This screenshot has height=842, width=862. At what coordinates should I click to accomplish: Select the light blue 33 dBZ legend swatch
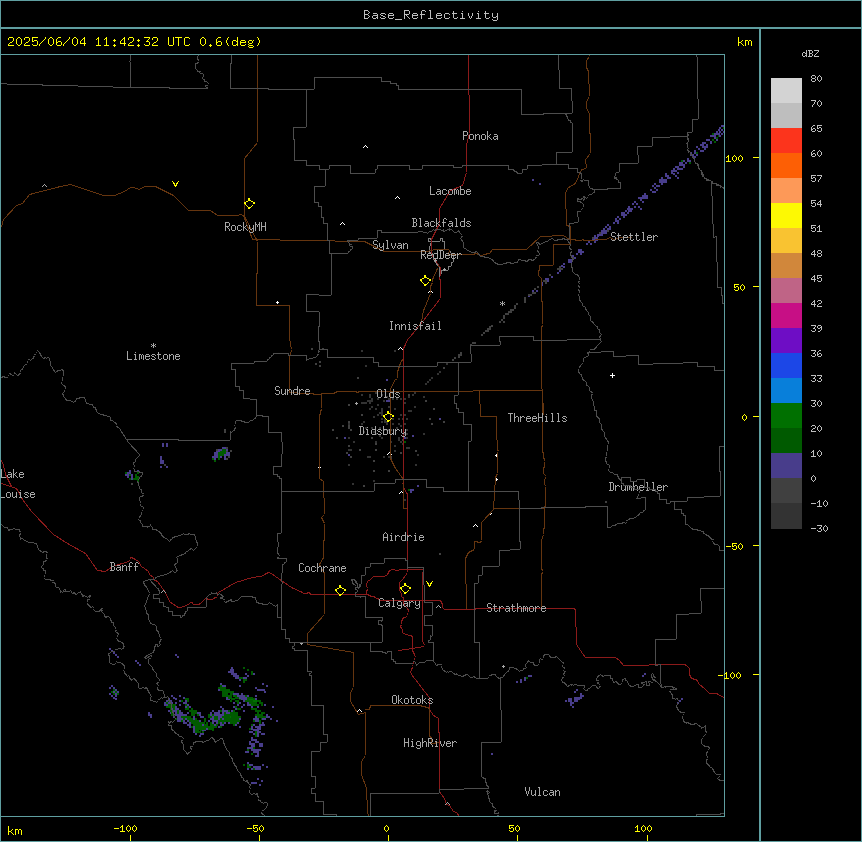[786, 390]
